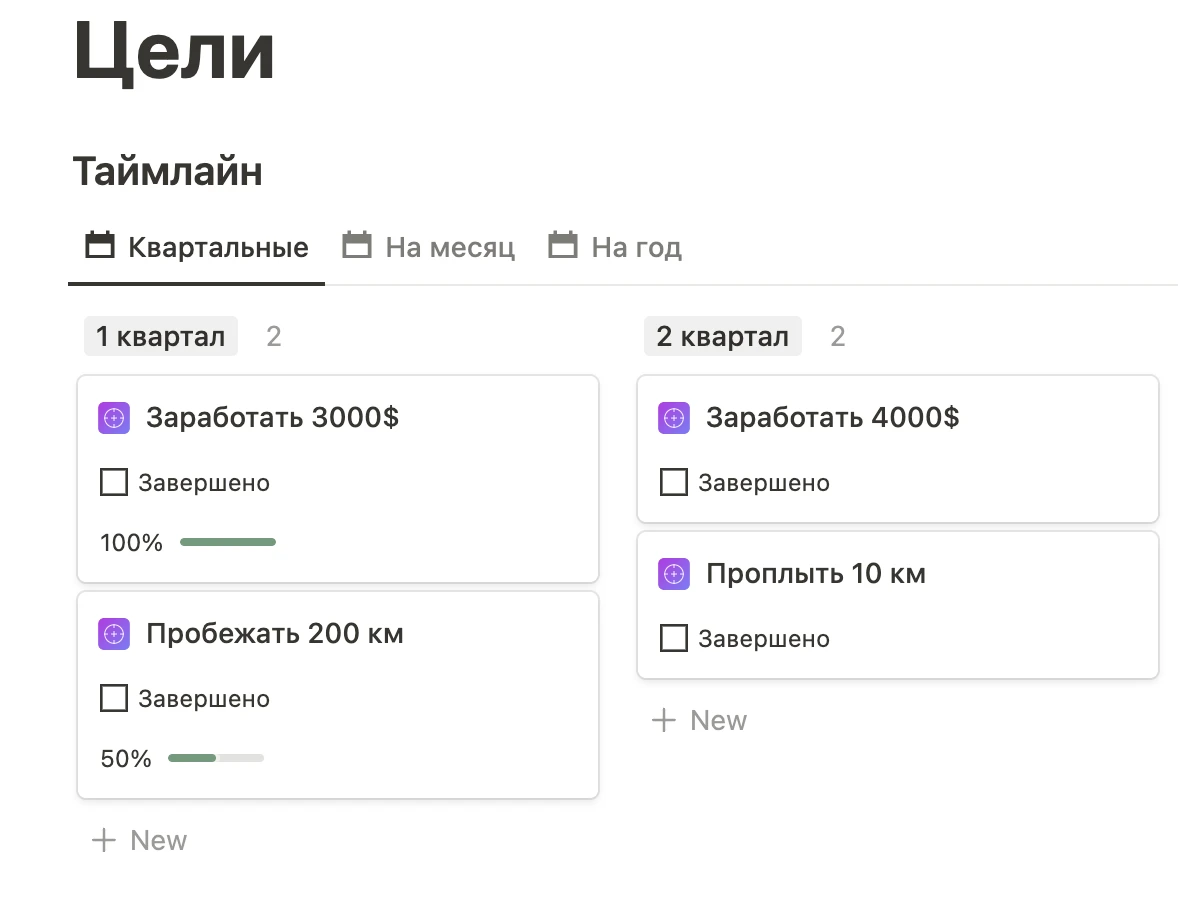Click calendar icon beside На месяц tab
The height and width of the screenshot is (898, 1178).
pos(357,246)
